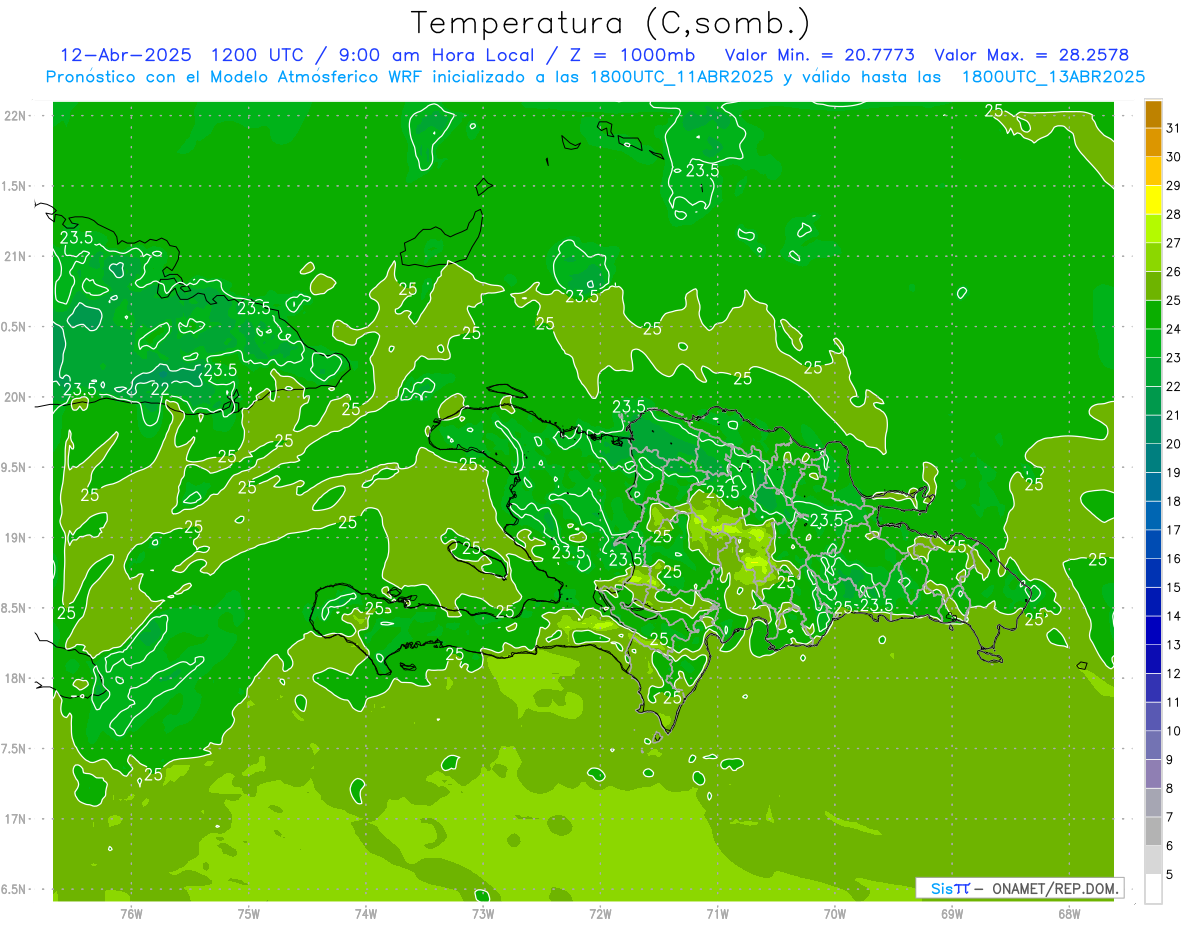
Task: Click the "6.5N" latitude axis label
Action: point(14,890)
